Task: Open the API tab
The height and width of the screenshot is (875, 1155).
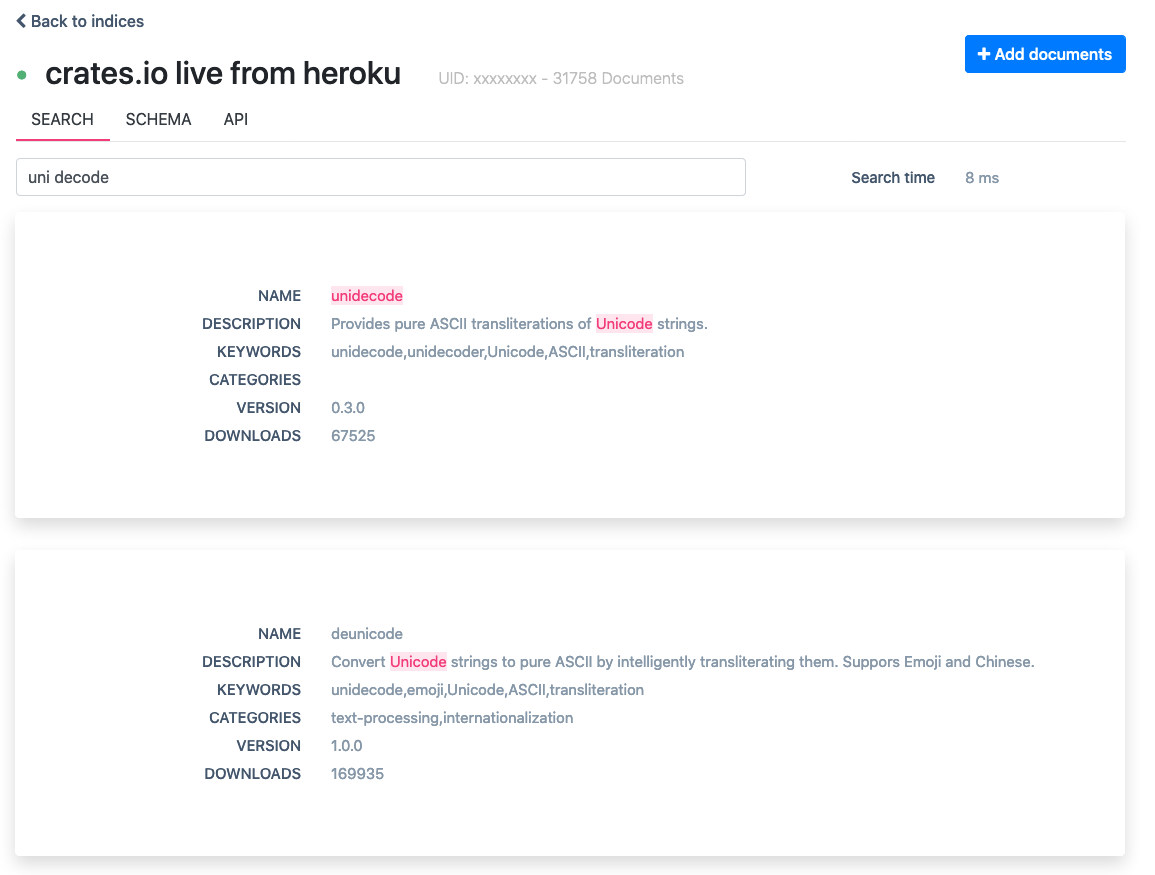Action: tap(236, 119)
